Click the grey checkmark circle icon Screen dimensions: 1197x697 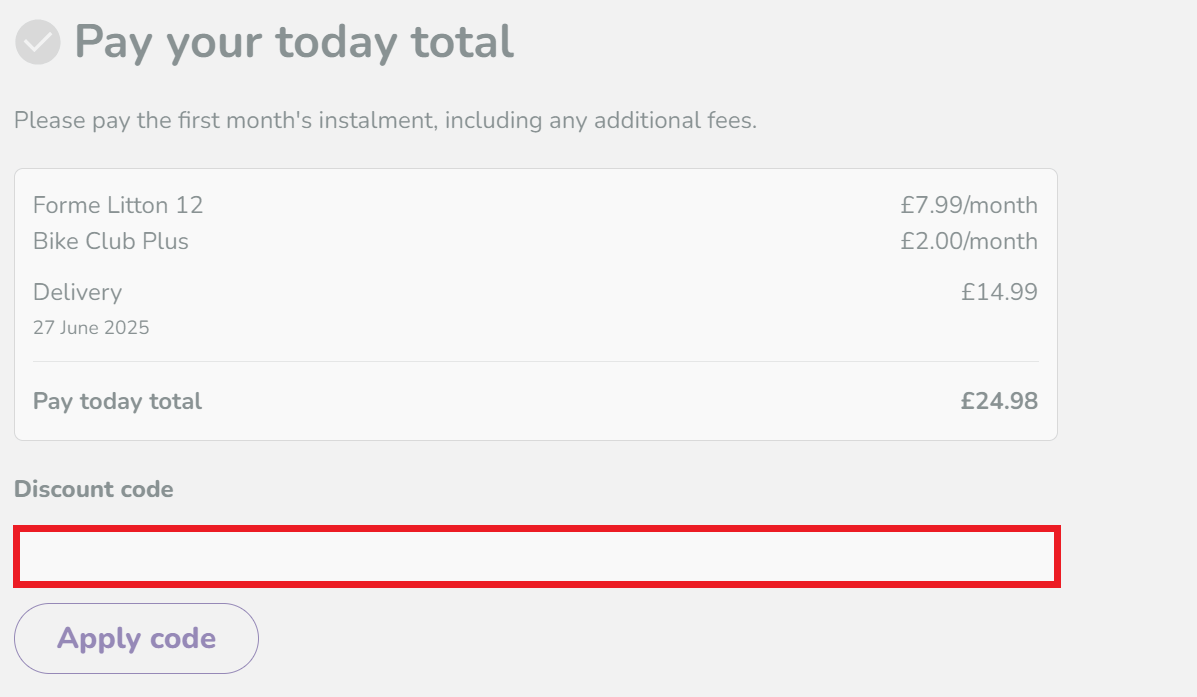[37, 42]
